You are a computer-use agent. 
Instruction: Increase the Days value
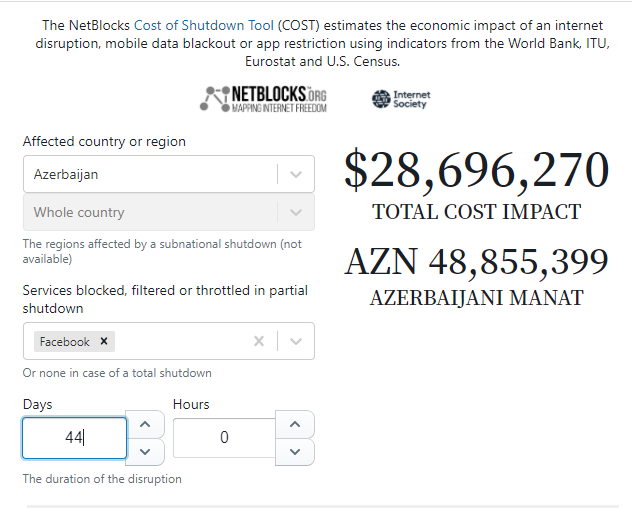click(145, 424)
